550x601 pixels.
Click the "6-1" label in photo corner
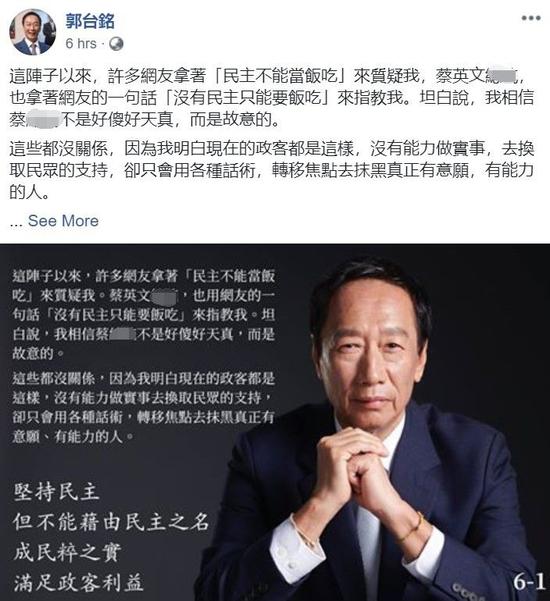[x=529, y=582]
